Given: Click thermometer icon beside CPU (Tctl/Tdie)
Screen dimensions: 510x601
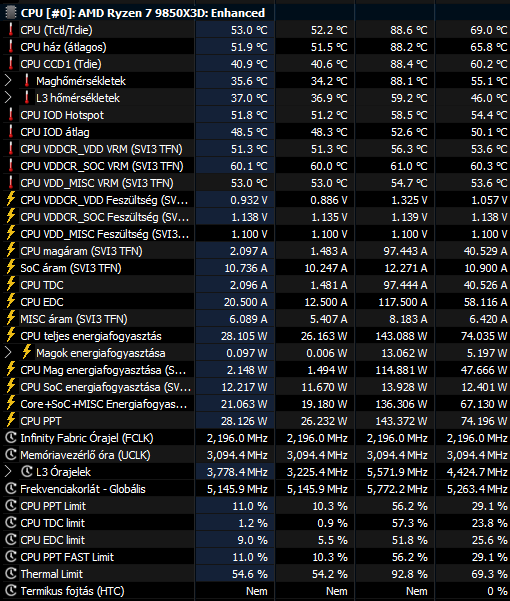Looking at the screenshot, I should [x=11, y=30].
